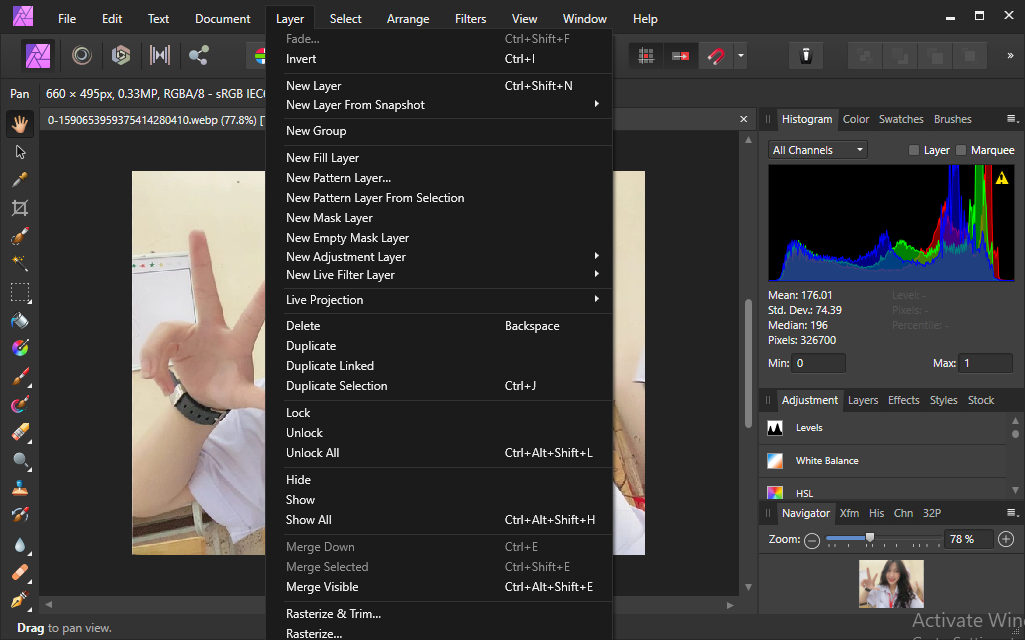Select the Erase Brush tool
This screenshot has width=1025, height=640.
(x=19, y=433)
